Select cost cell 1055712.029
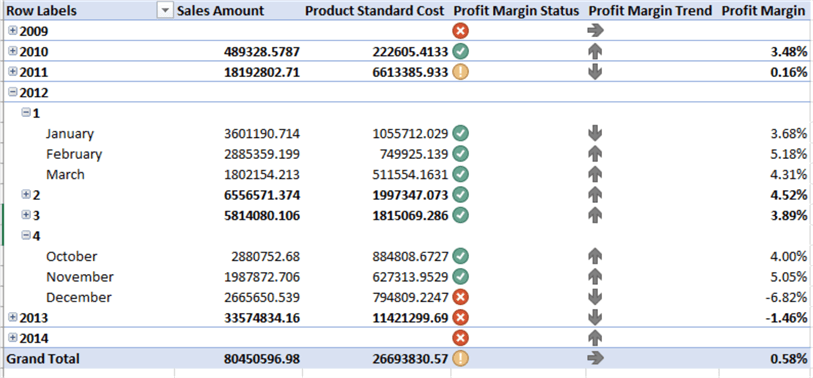This screenshot has height=378, width=813. (x=410, y=133)
